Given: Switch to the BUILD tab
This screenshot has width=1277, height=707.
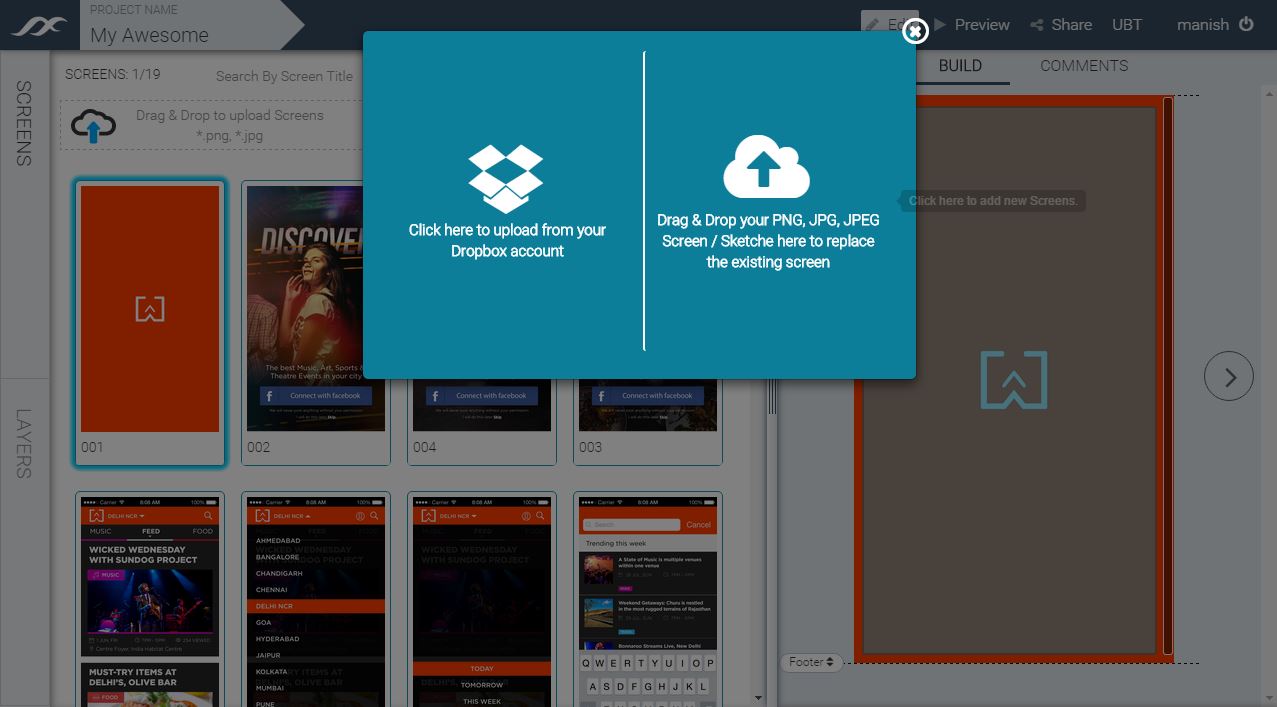Looking at the screenshot, I should (x=960, y=66).
